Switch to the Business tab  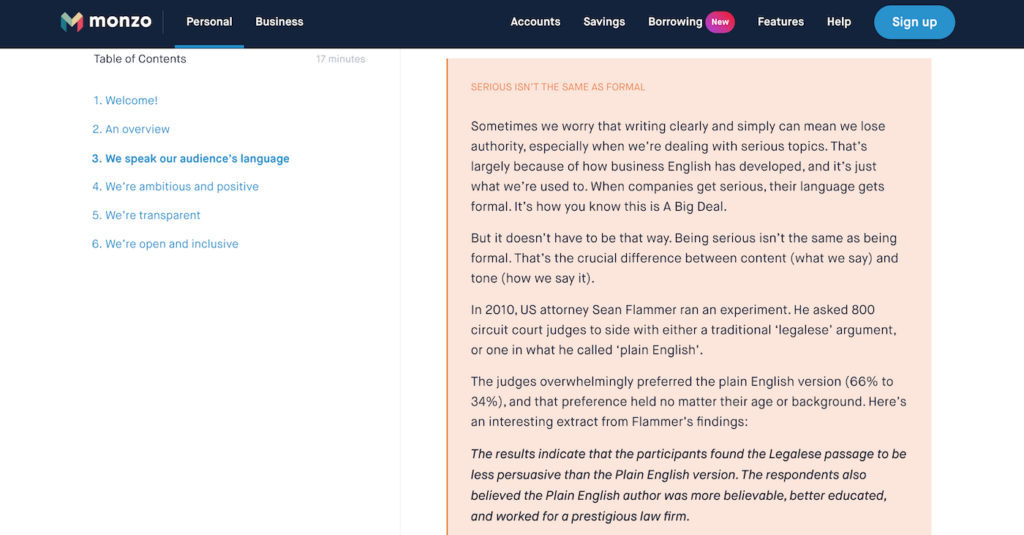279,22
